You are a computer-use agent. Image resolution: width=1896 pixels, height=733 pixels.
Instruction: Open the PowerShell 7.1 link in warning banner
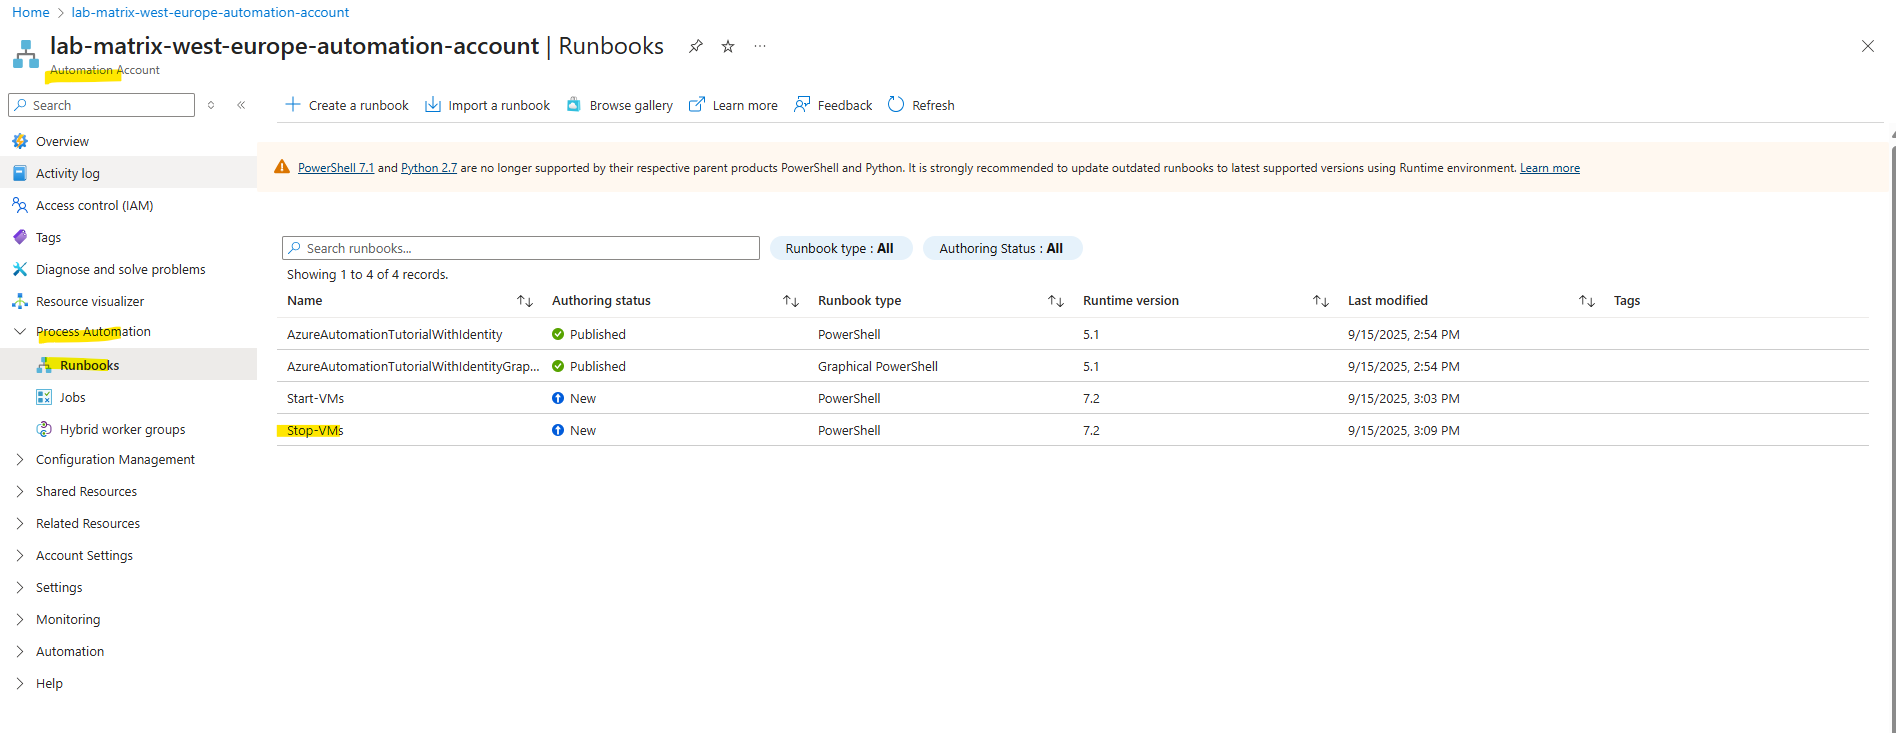pyautogui.click(x=336, y=168)
